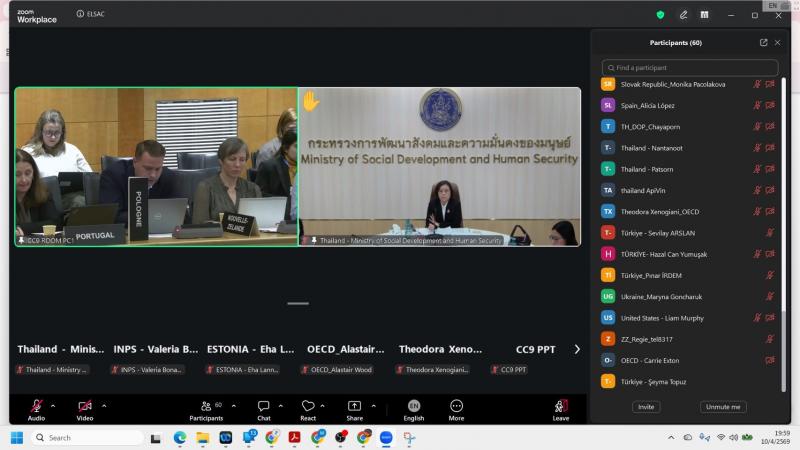The width and height of the screenshot is (800, 450).
Task: Click the Invite button
Action: pyautogui.click(x=646, y=407)
